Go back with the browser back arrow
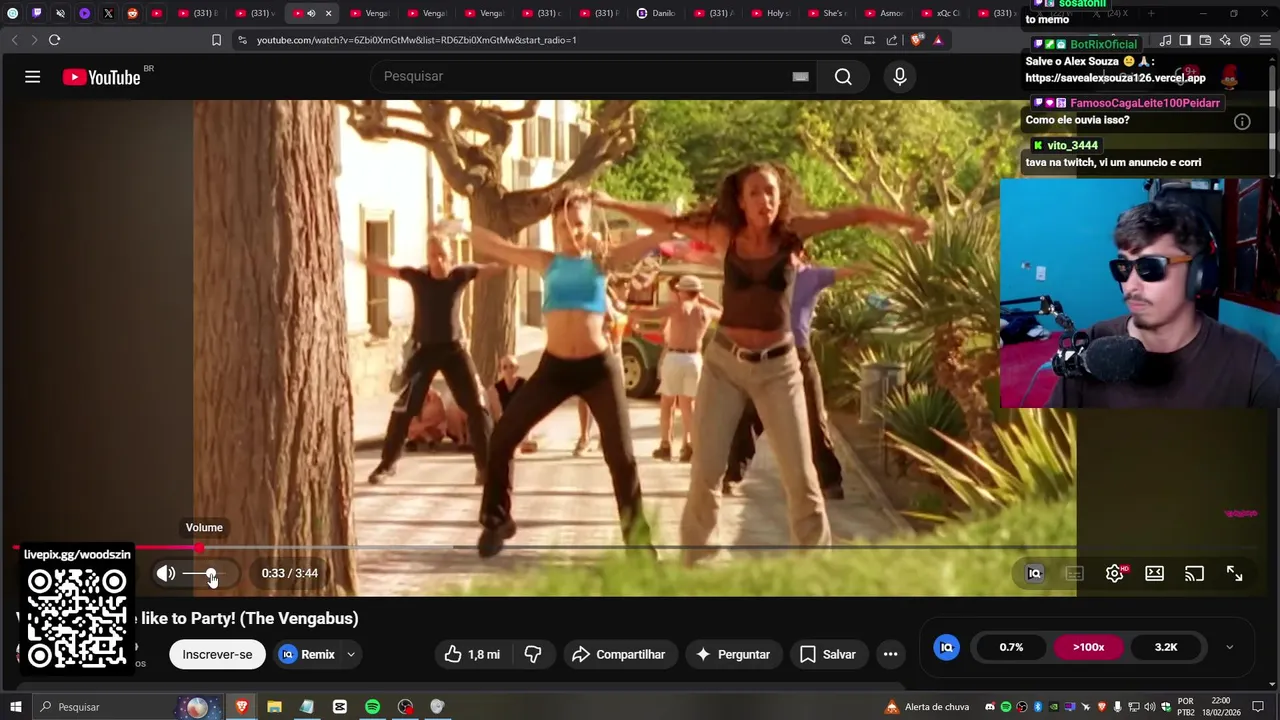The height and width of the screenshot is (720, 1280). point(14,40)
